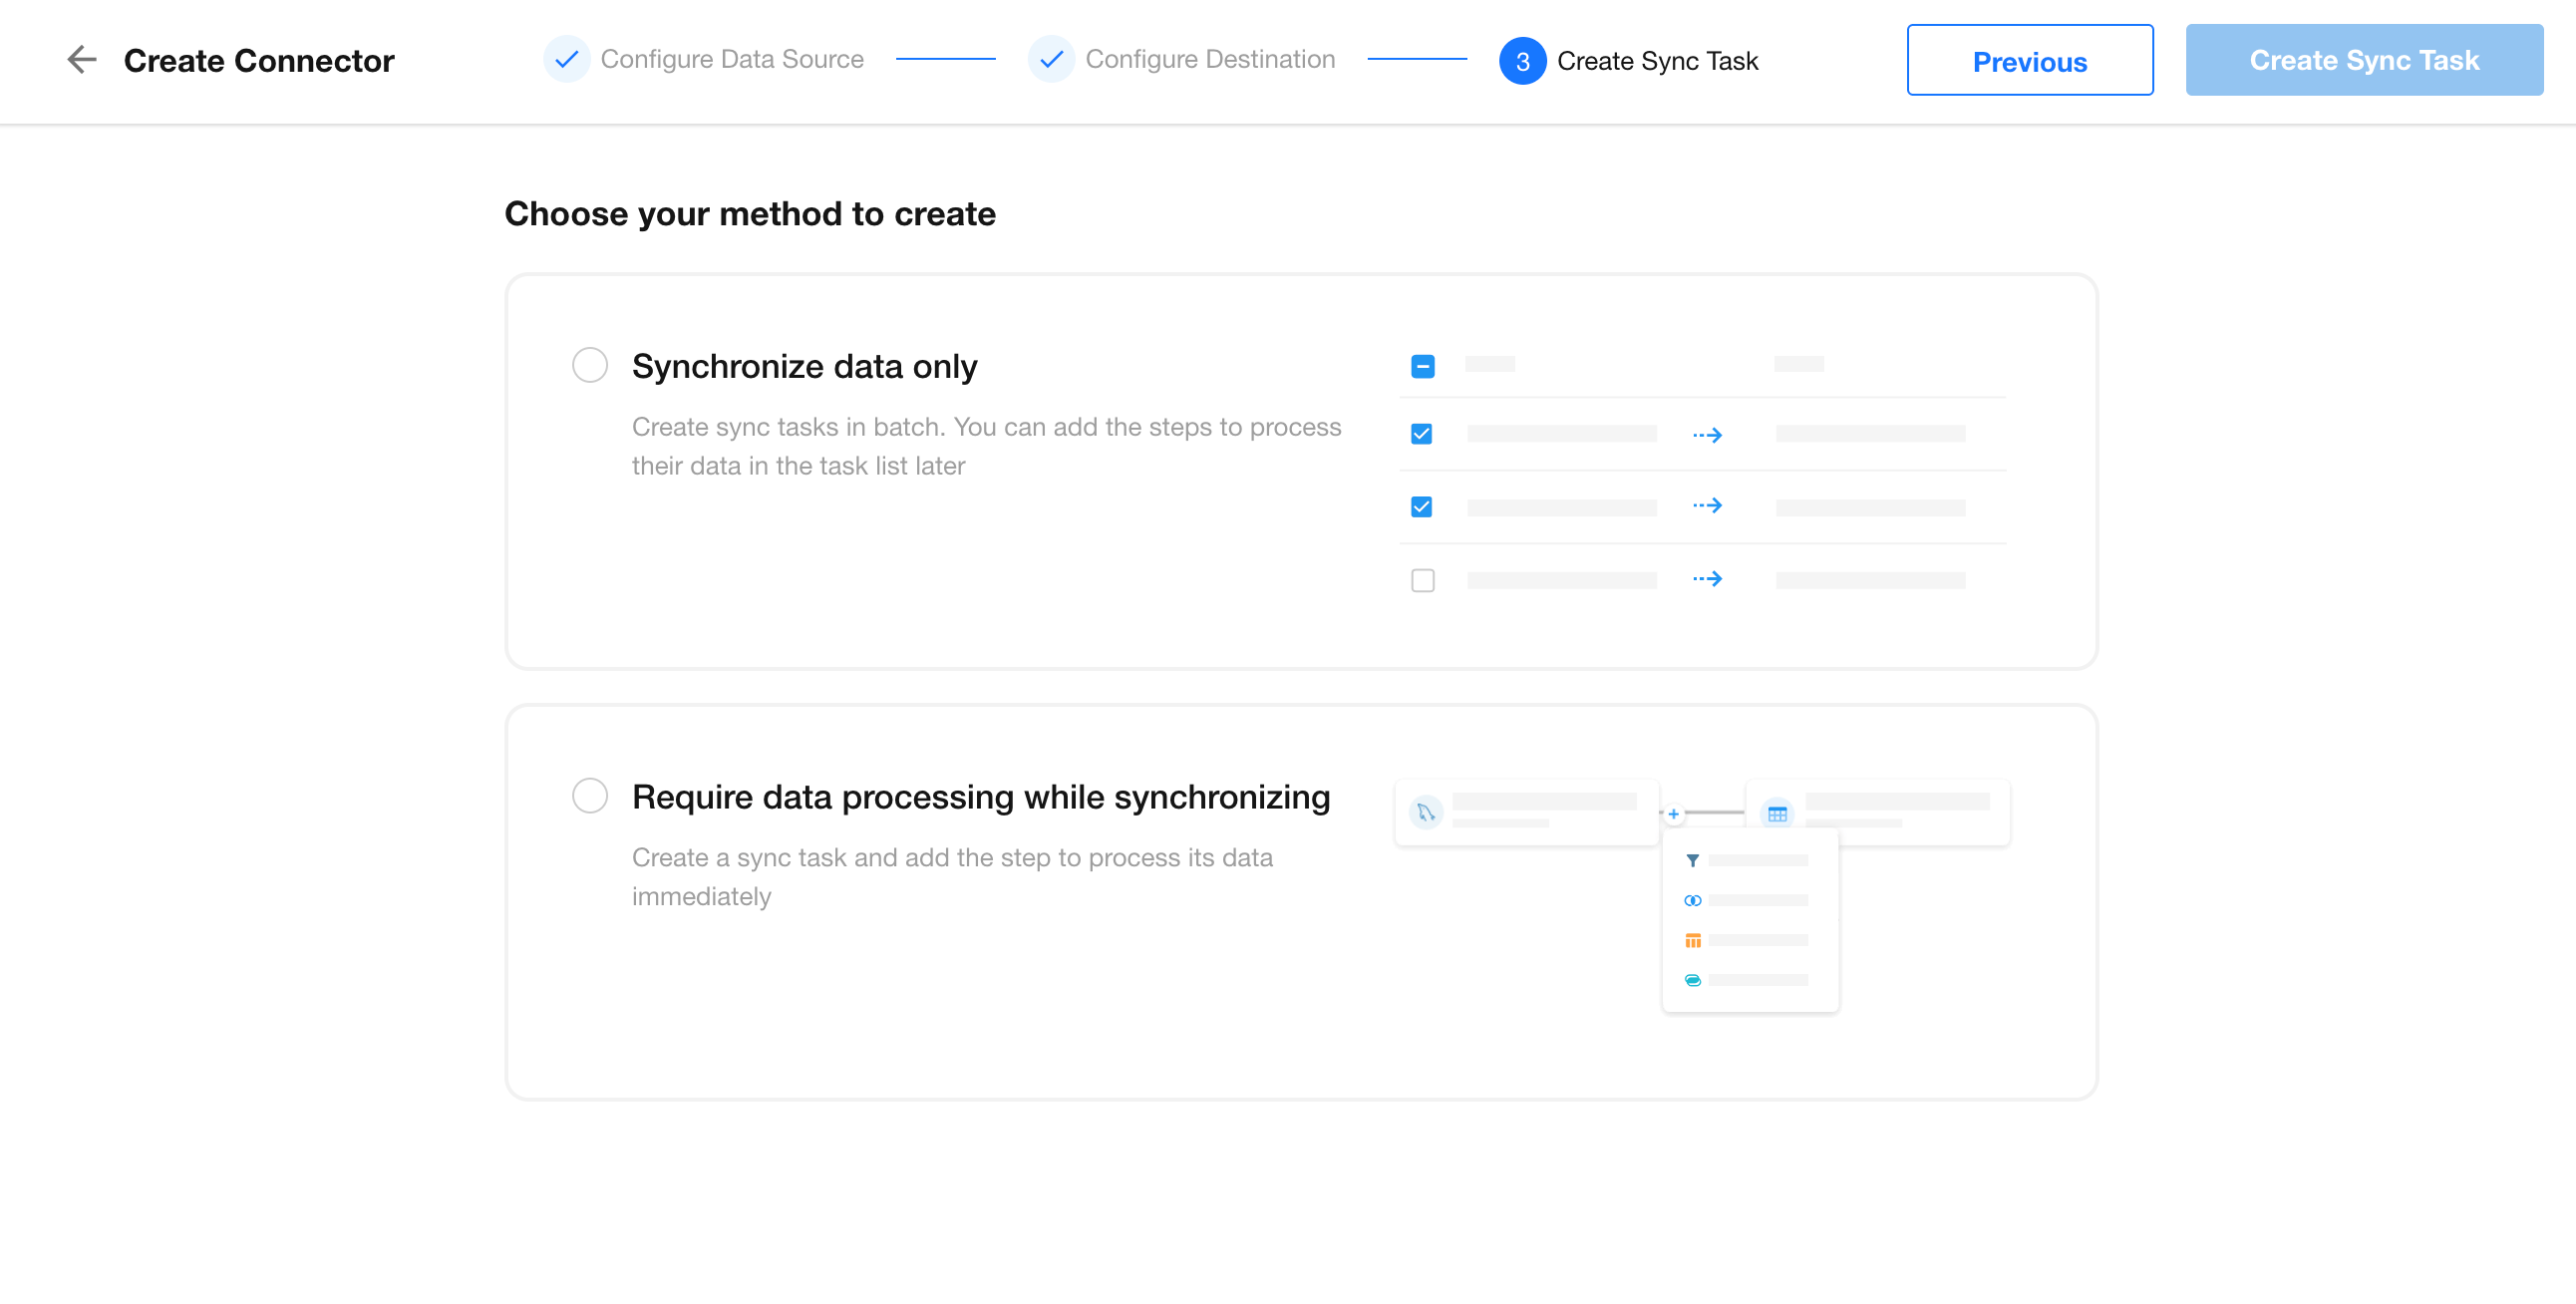This screenshot has width=2576, height=1304.
Task: Go to Configure Data Source step
Action: (732, 60)
